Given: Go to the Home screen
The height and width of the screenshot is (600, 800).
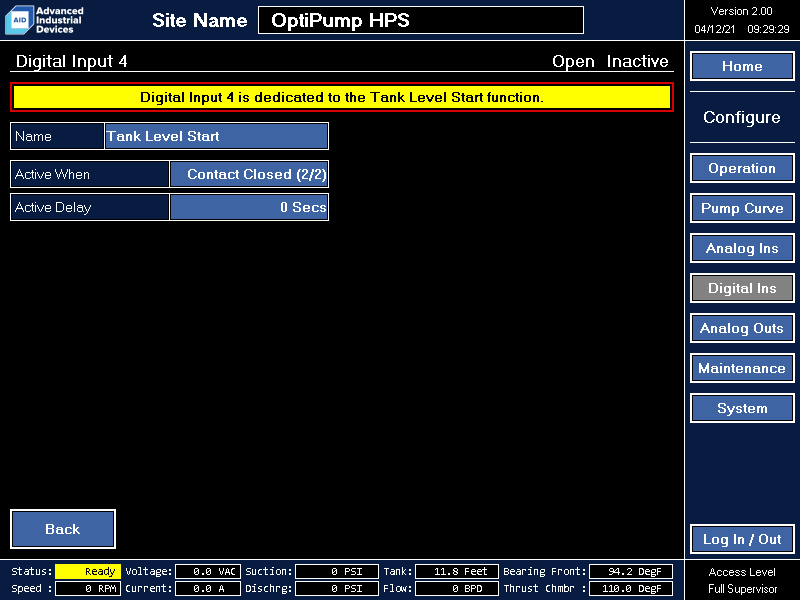Looking at the screenshot, I should point(742,66).
